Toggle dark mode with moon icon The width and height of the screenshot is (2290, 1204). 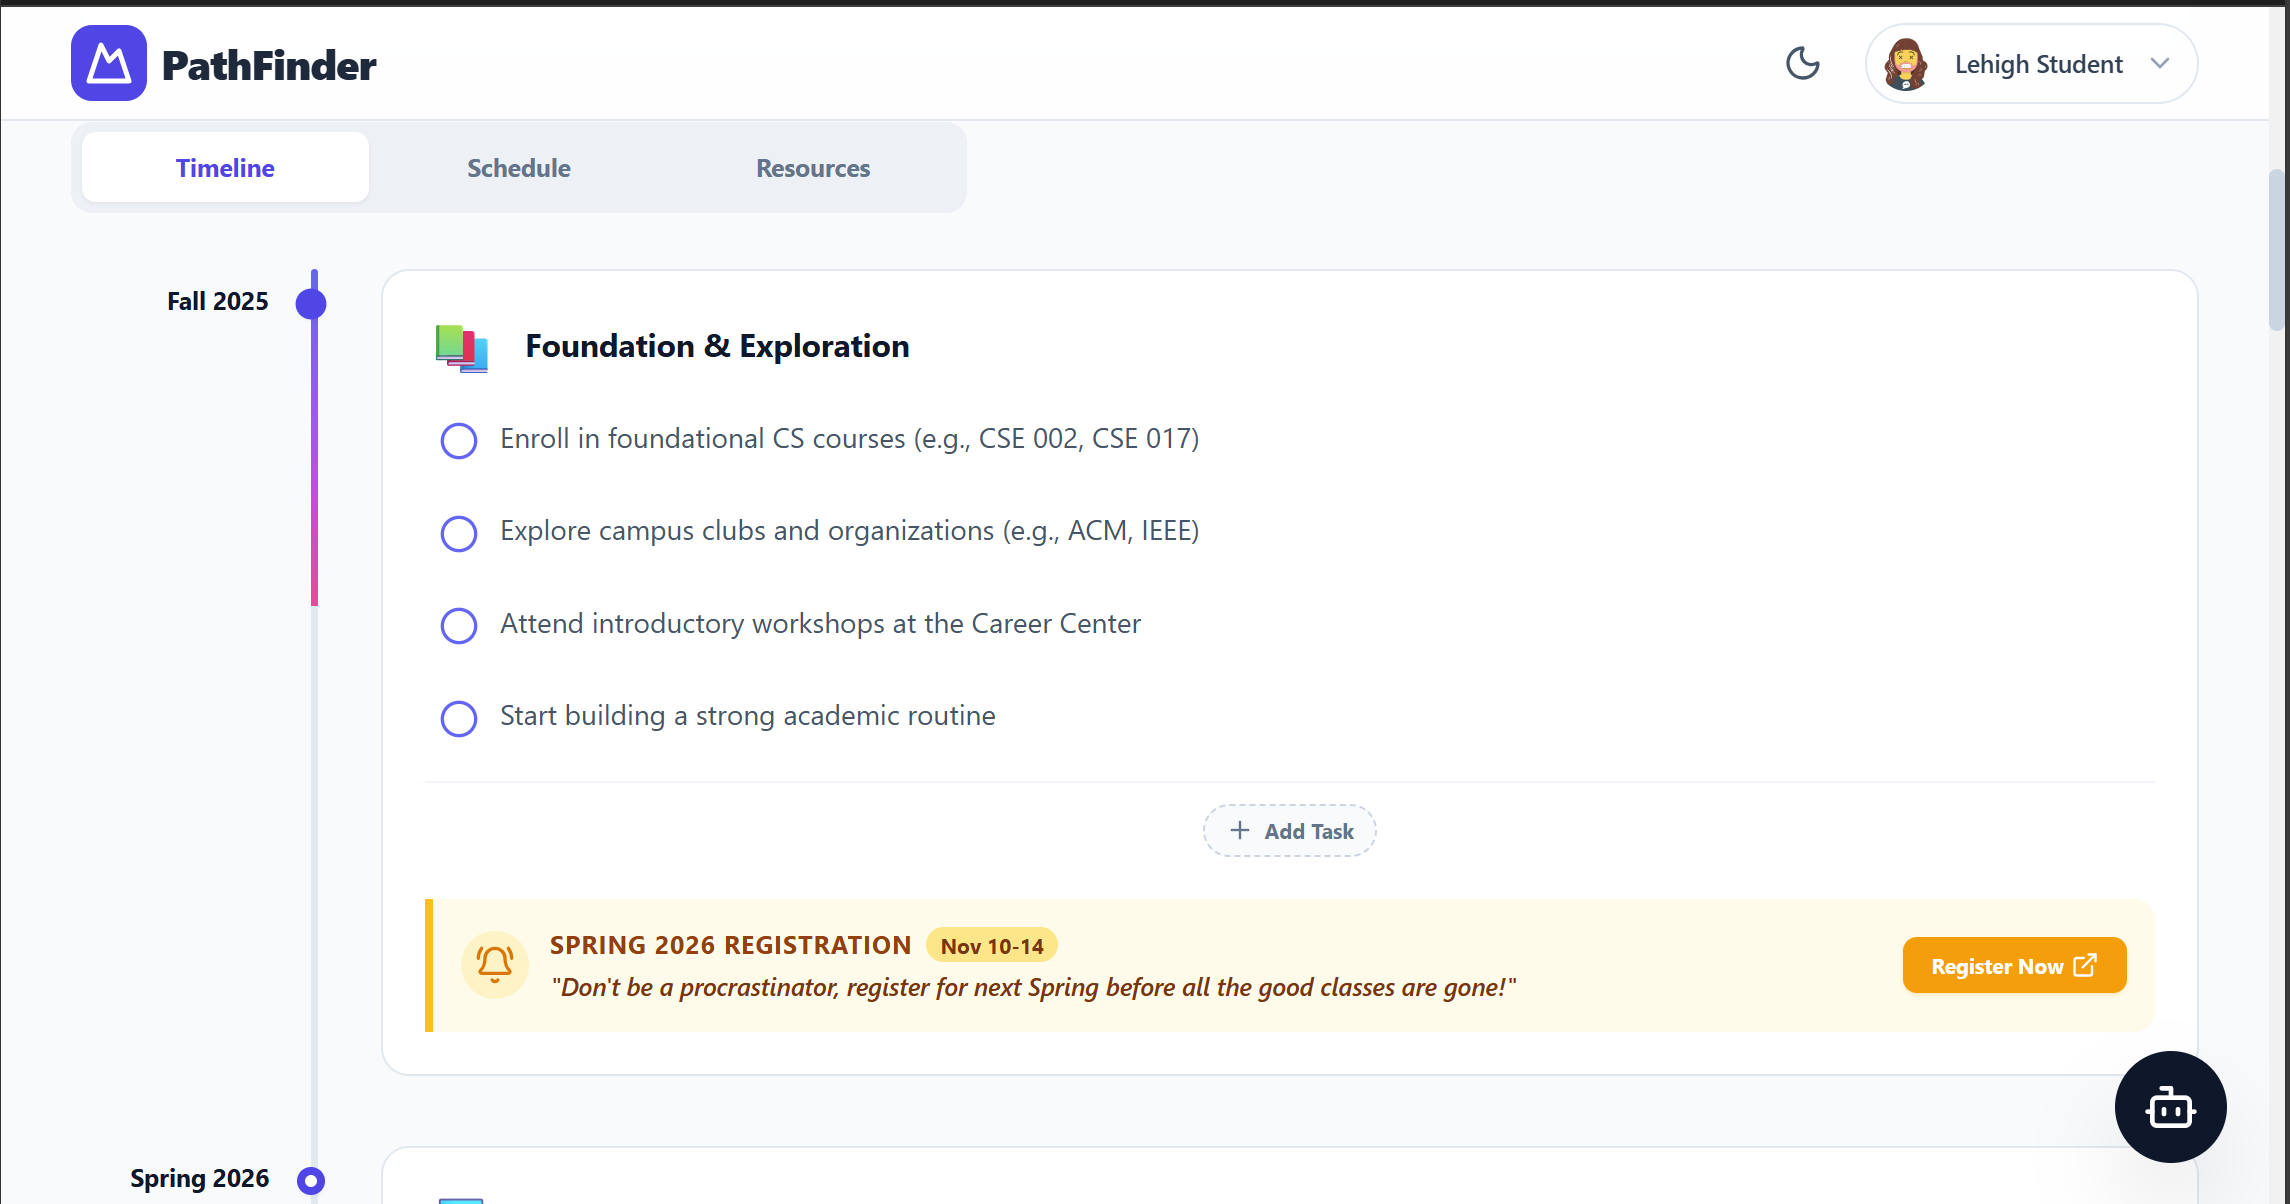(x=1802, y=64)
